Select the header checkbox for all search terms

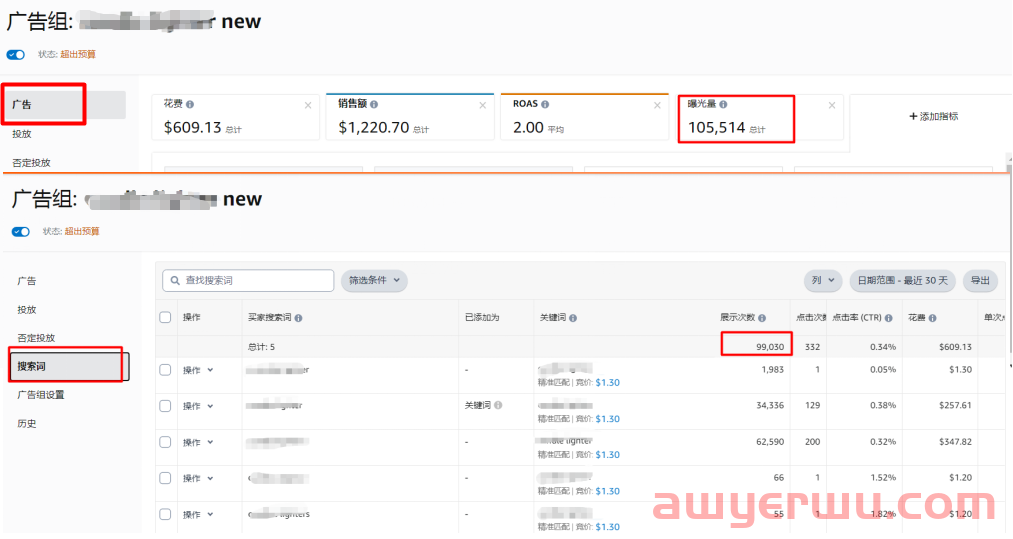coord(166,318)
